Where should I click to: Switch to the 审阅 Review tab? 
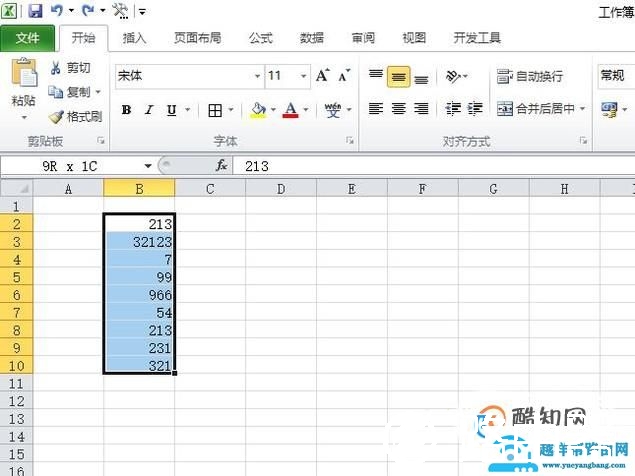363,38
